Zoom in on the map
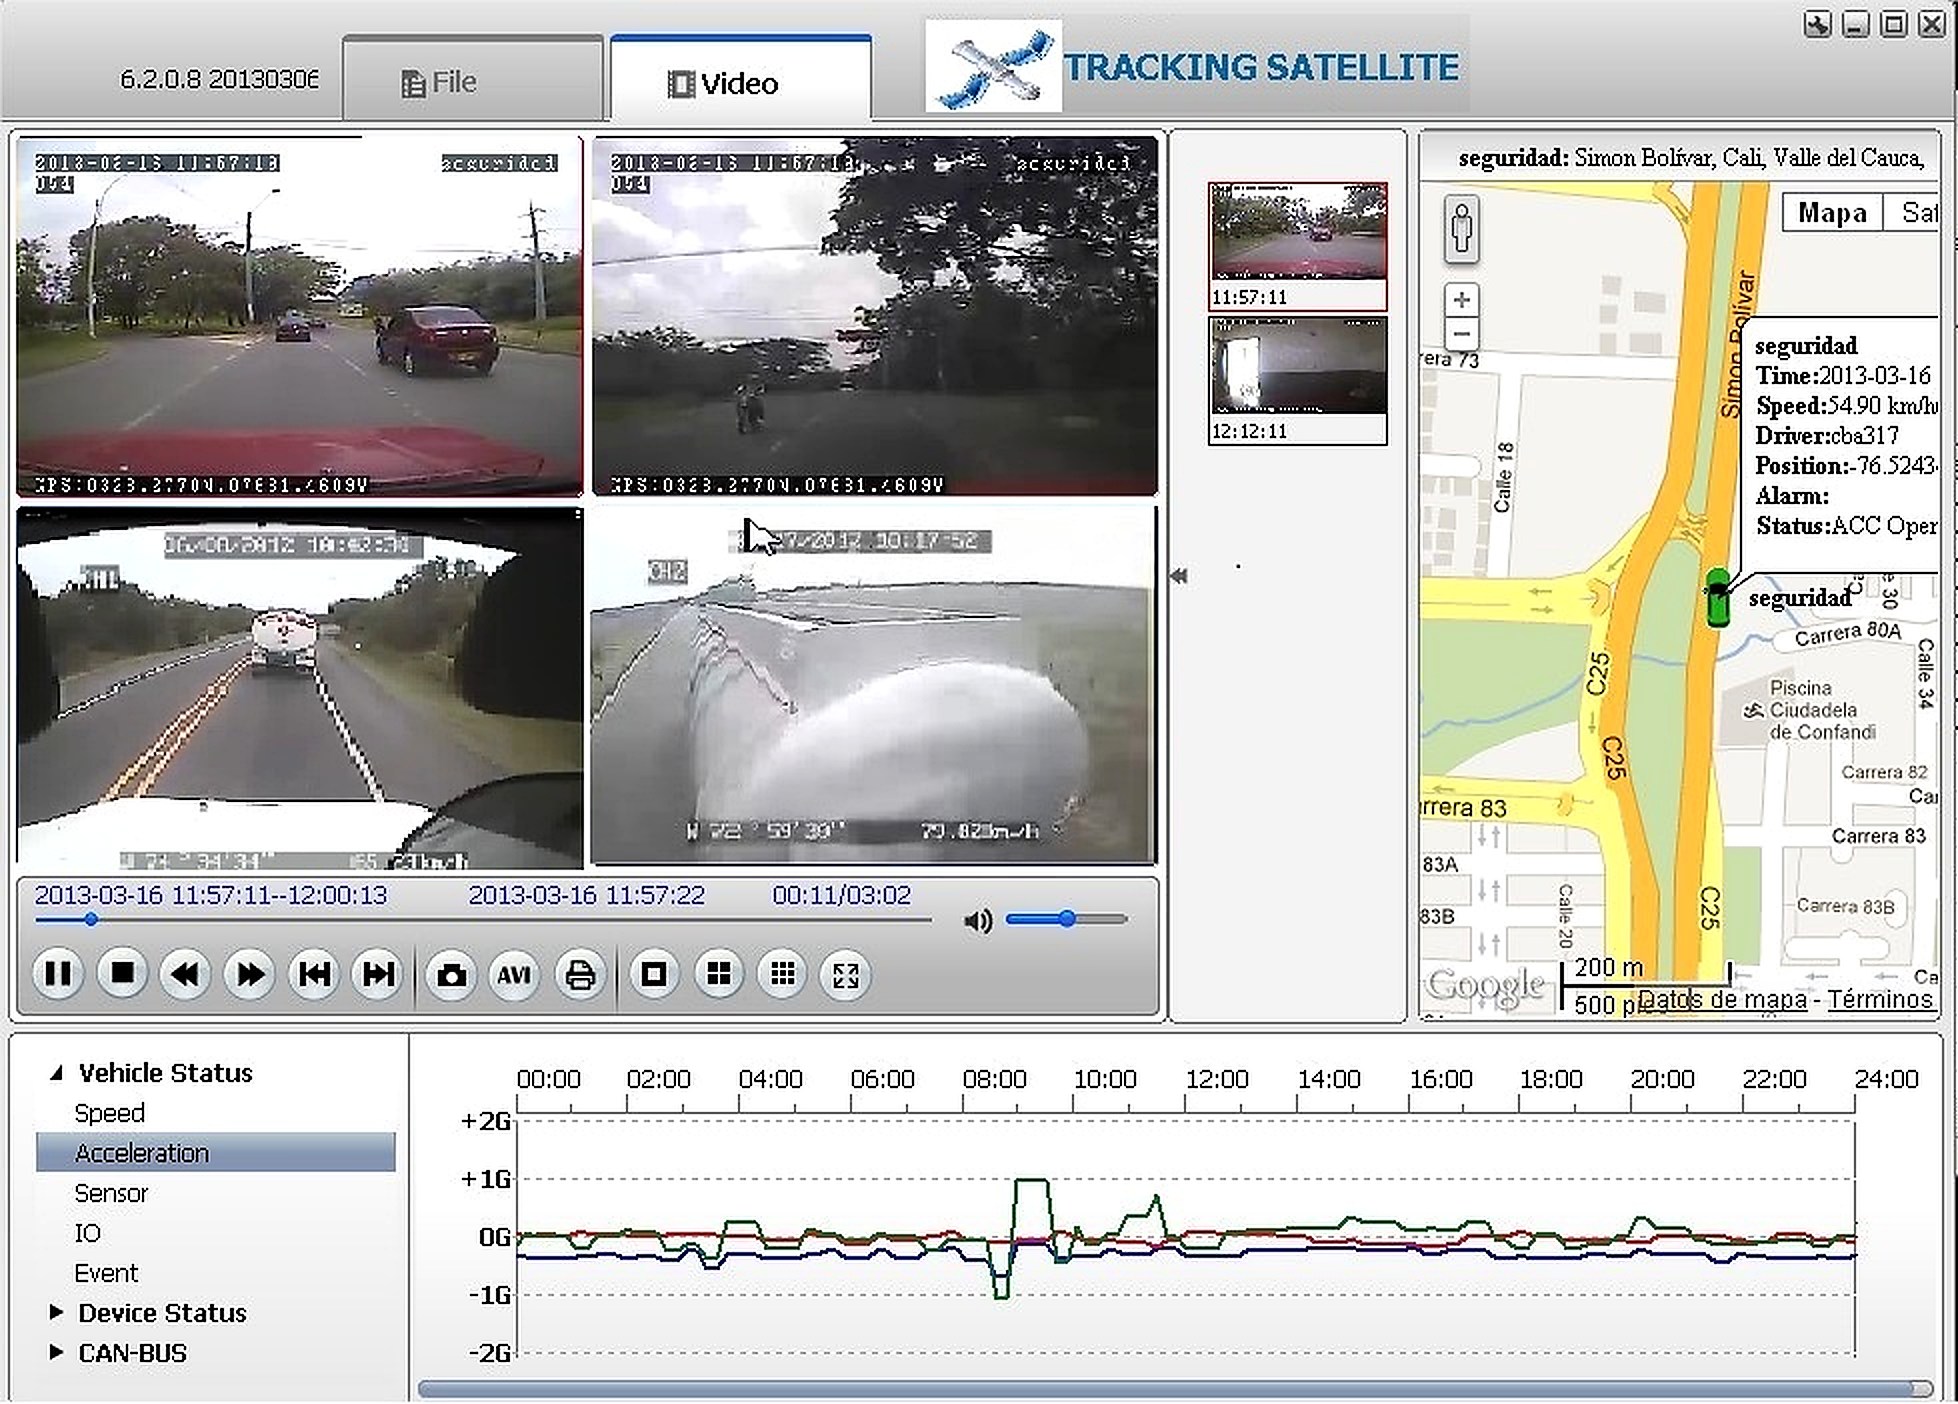 [1462, 299]
